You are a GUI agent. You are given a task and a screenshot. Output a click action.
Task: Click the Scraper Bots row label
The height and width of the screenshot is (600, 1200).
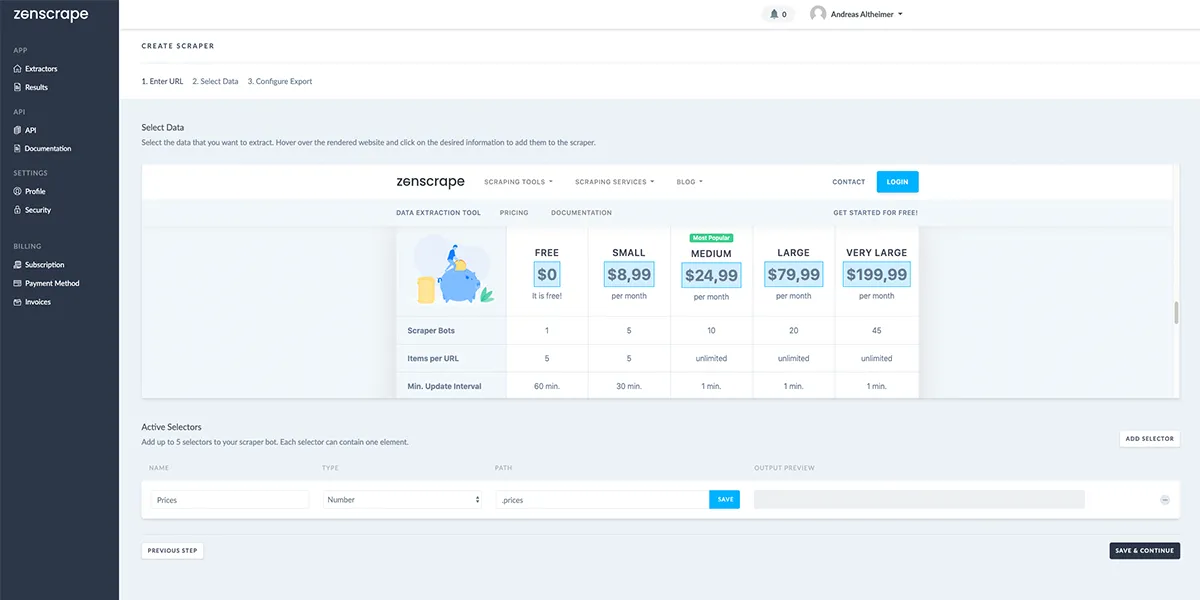point(429,330)
